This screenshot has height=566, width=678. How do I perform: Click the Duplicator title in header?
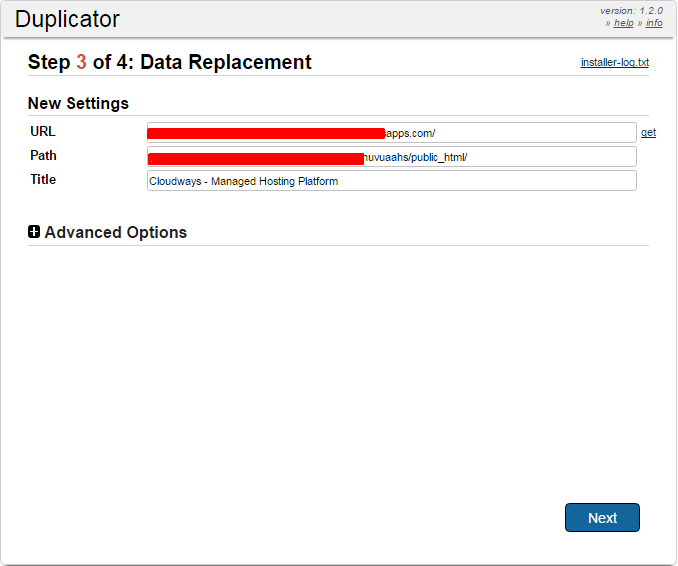coord(67,19)
